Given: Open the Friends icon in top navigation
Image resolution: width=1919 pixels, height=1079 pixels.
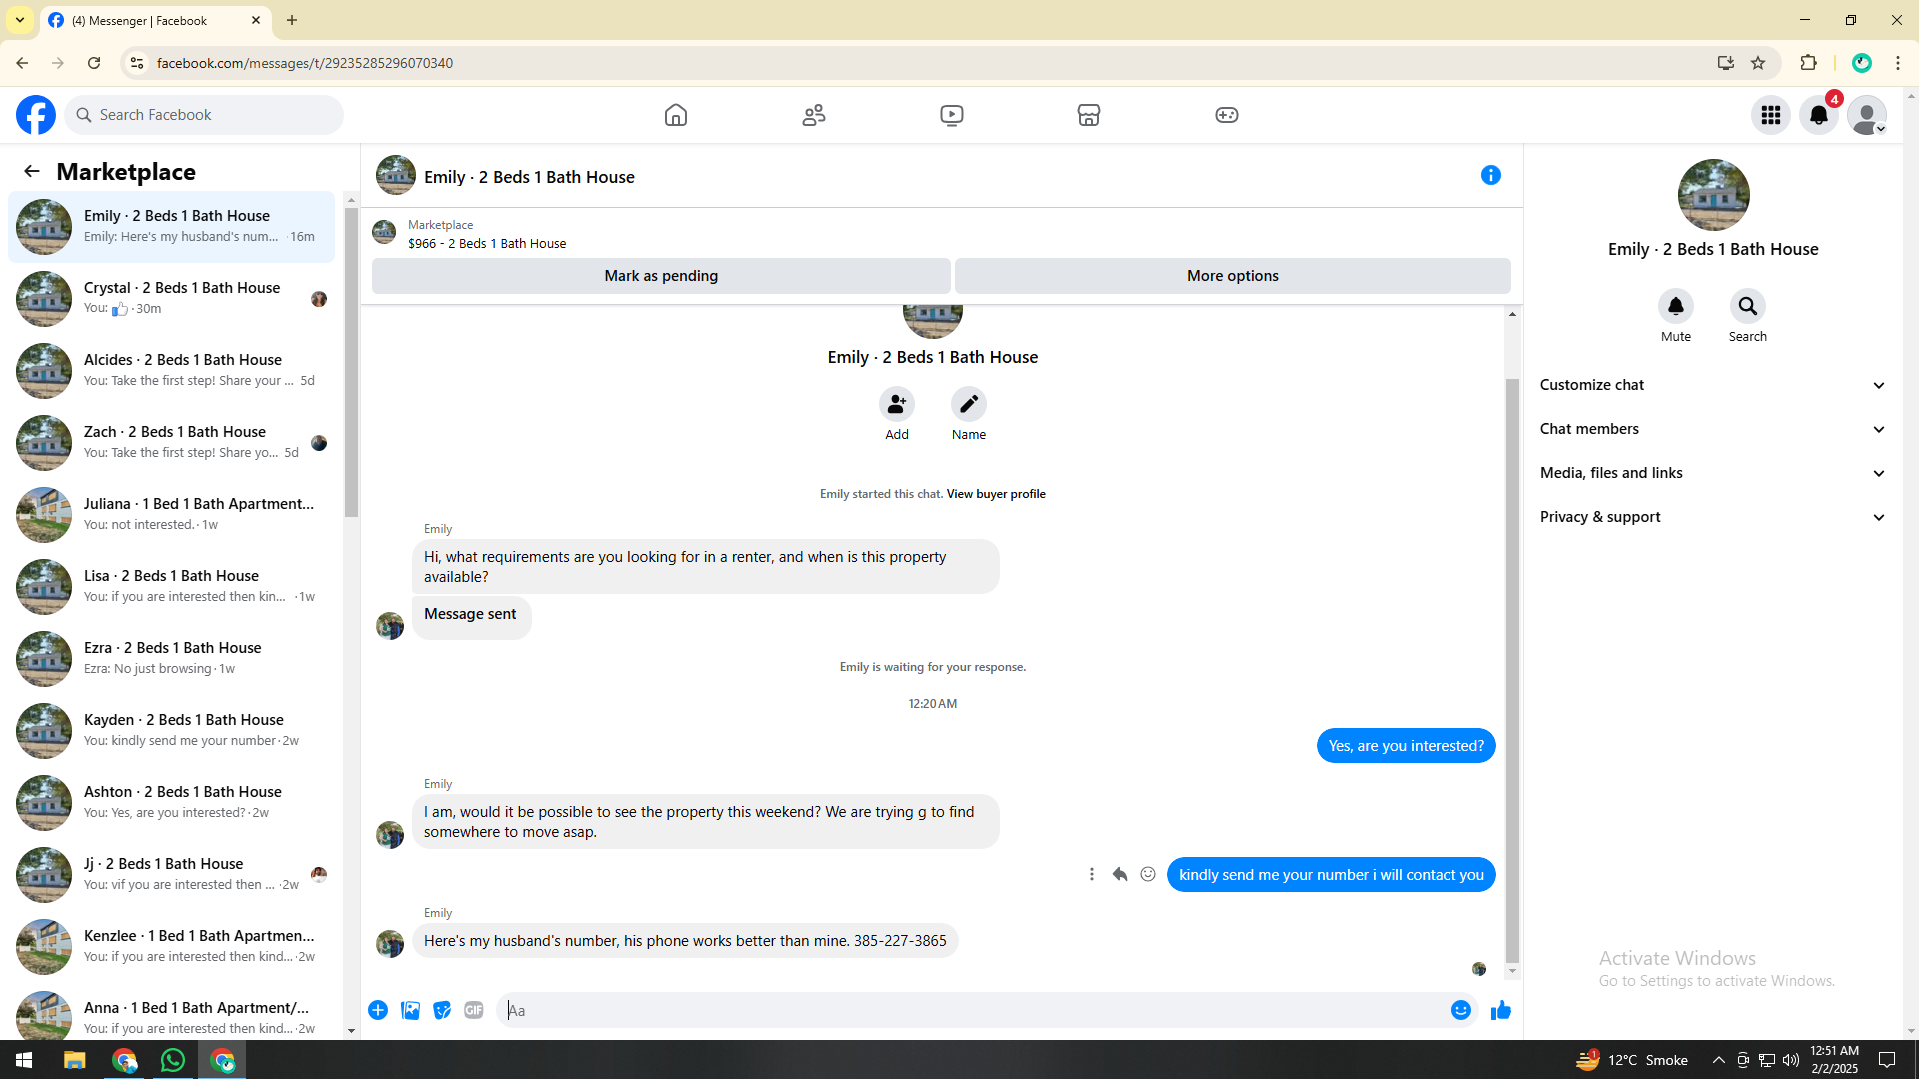Looking at the screenshot, I should pyautogui.click(x=814, y=115).
